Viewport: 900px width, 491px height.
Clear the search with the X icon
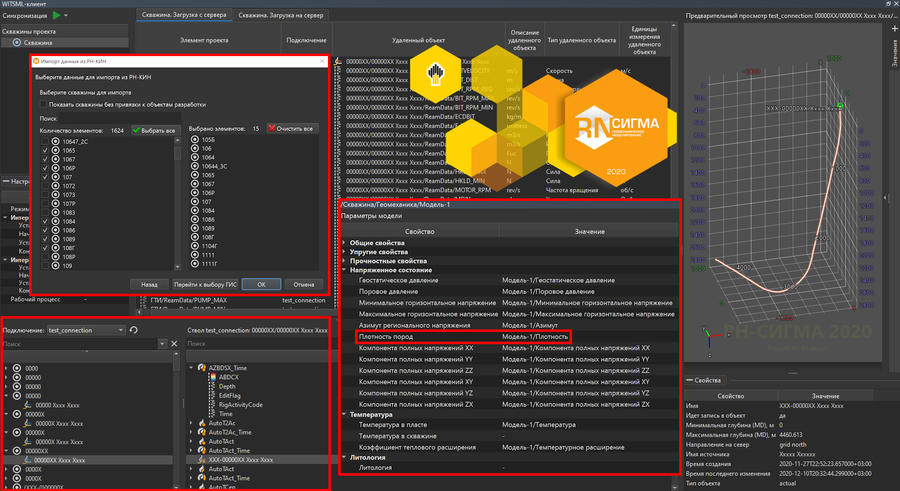coord(173,344)
